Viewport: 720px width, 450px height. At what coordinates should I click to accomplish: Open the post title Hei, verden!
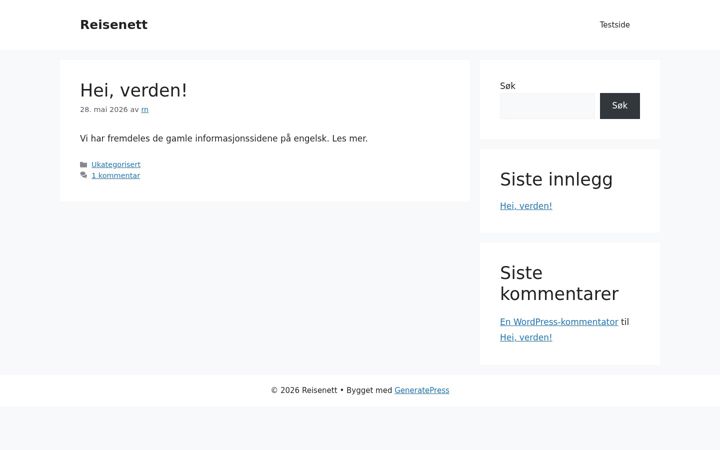(x=134, y=90)
